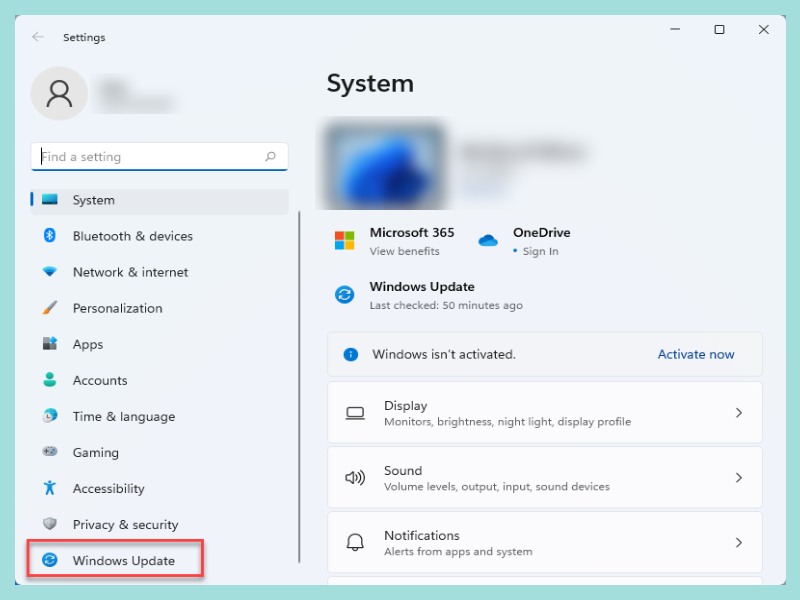Click the blurred desktop wallpaper thumbnail
Screen dimensions: 800x600
pos(385,165)
